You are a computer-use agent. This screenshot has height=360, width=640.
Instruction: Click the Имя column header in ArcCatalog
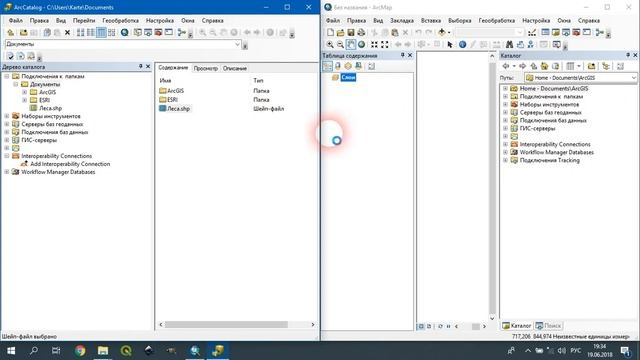(165, 81)
